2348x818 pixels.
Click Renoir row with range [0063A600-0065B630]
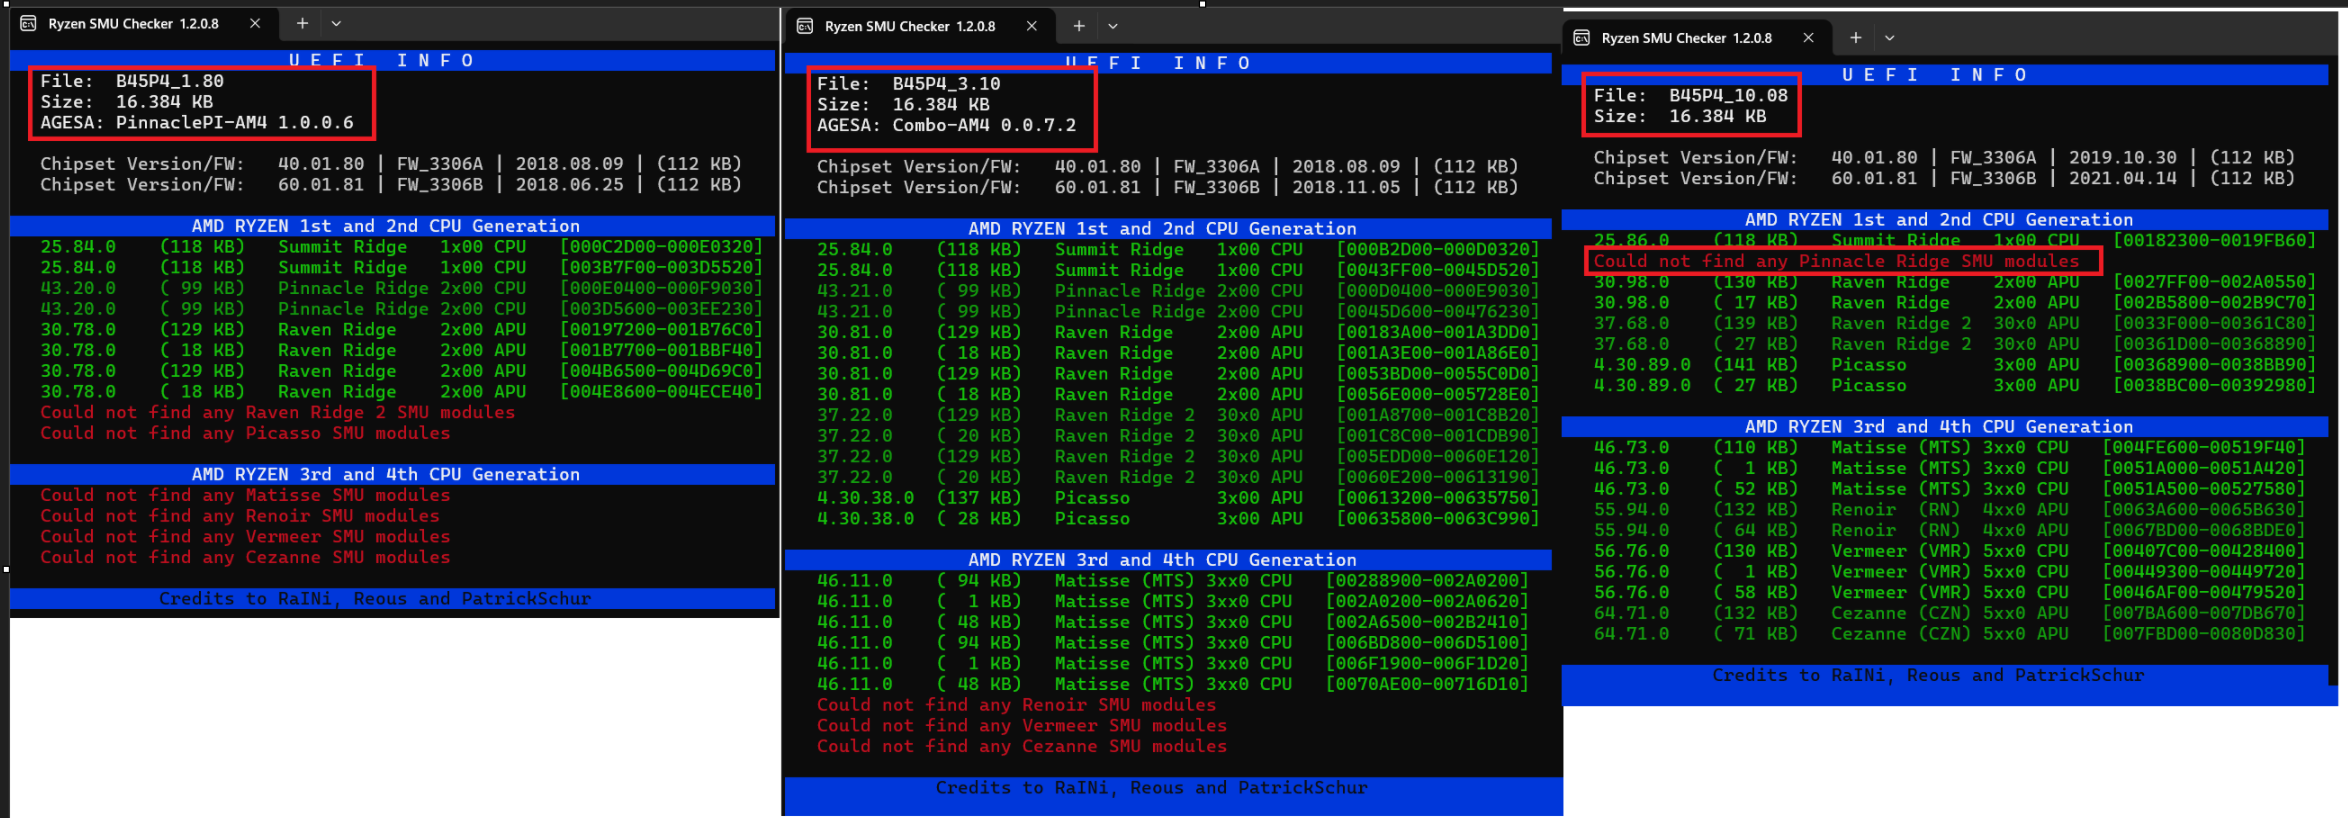coord(1949,510)
